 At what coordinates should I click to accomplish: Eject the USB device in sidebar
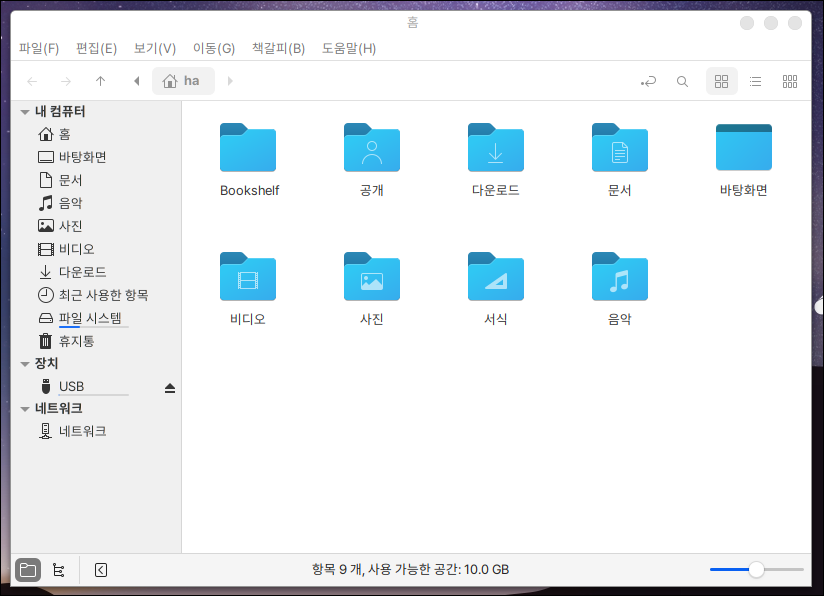170,387
